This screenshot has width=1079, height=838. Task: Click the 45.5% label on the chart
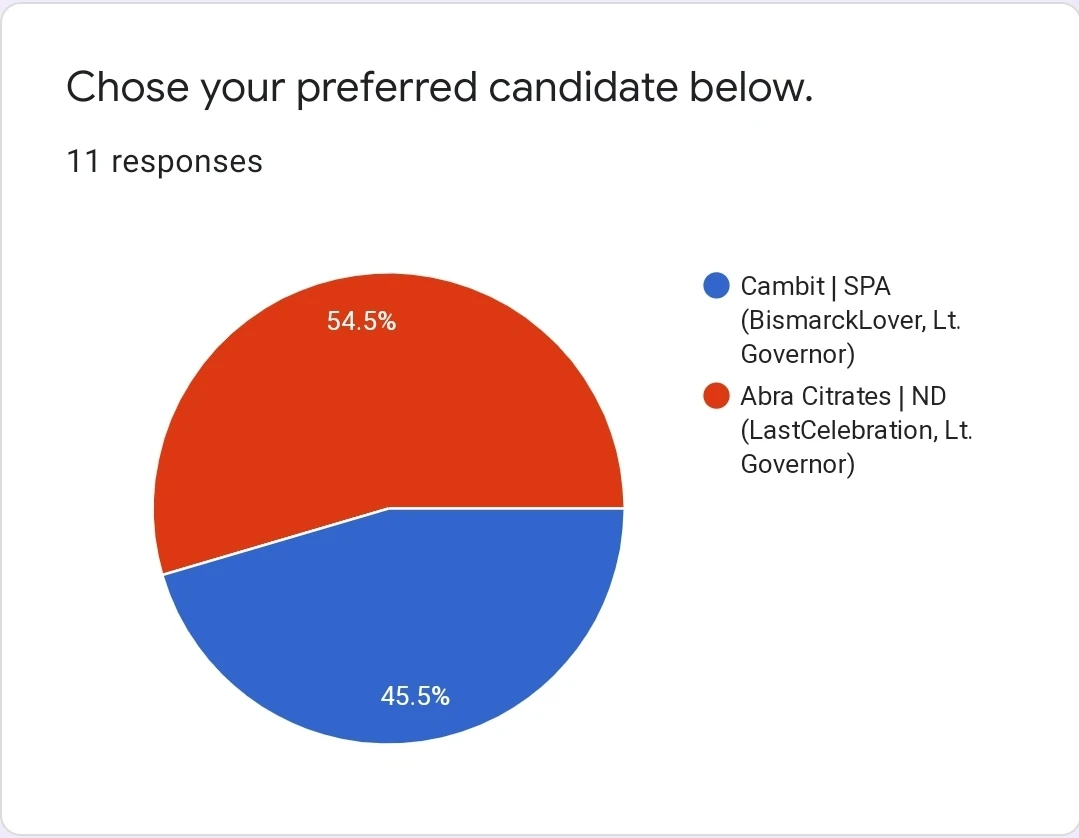tap(415, 697)
